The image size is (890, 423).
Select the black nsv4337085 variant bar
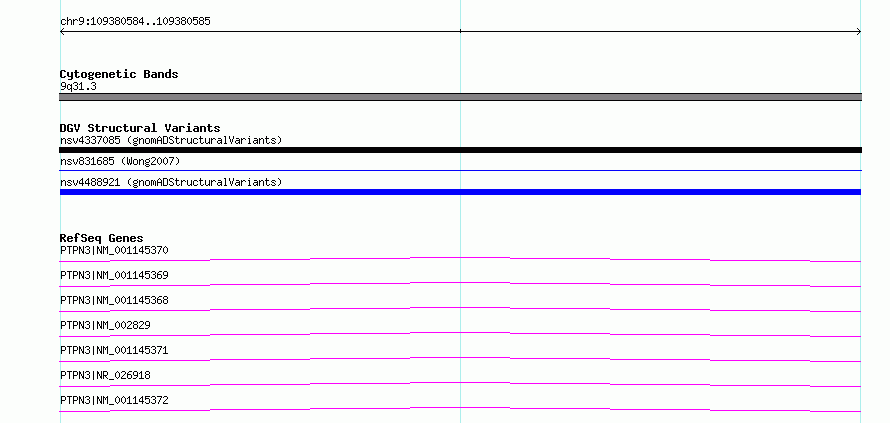point(460,150)
